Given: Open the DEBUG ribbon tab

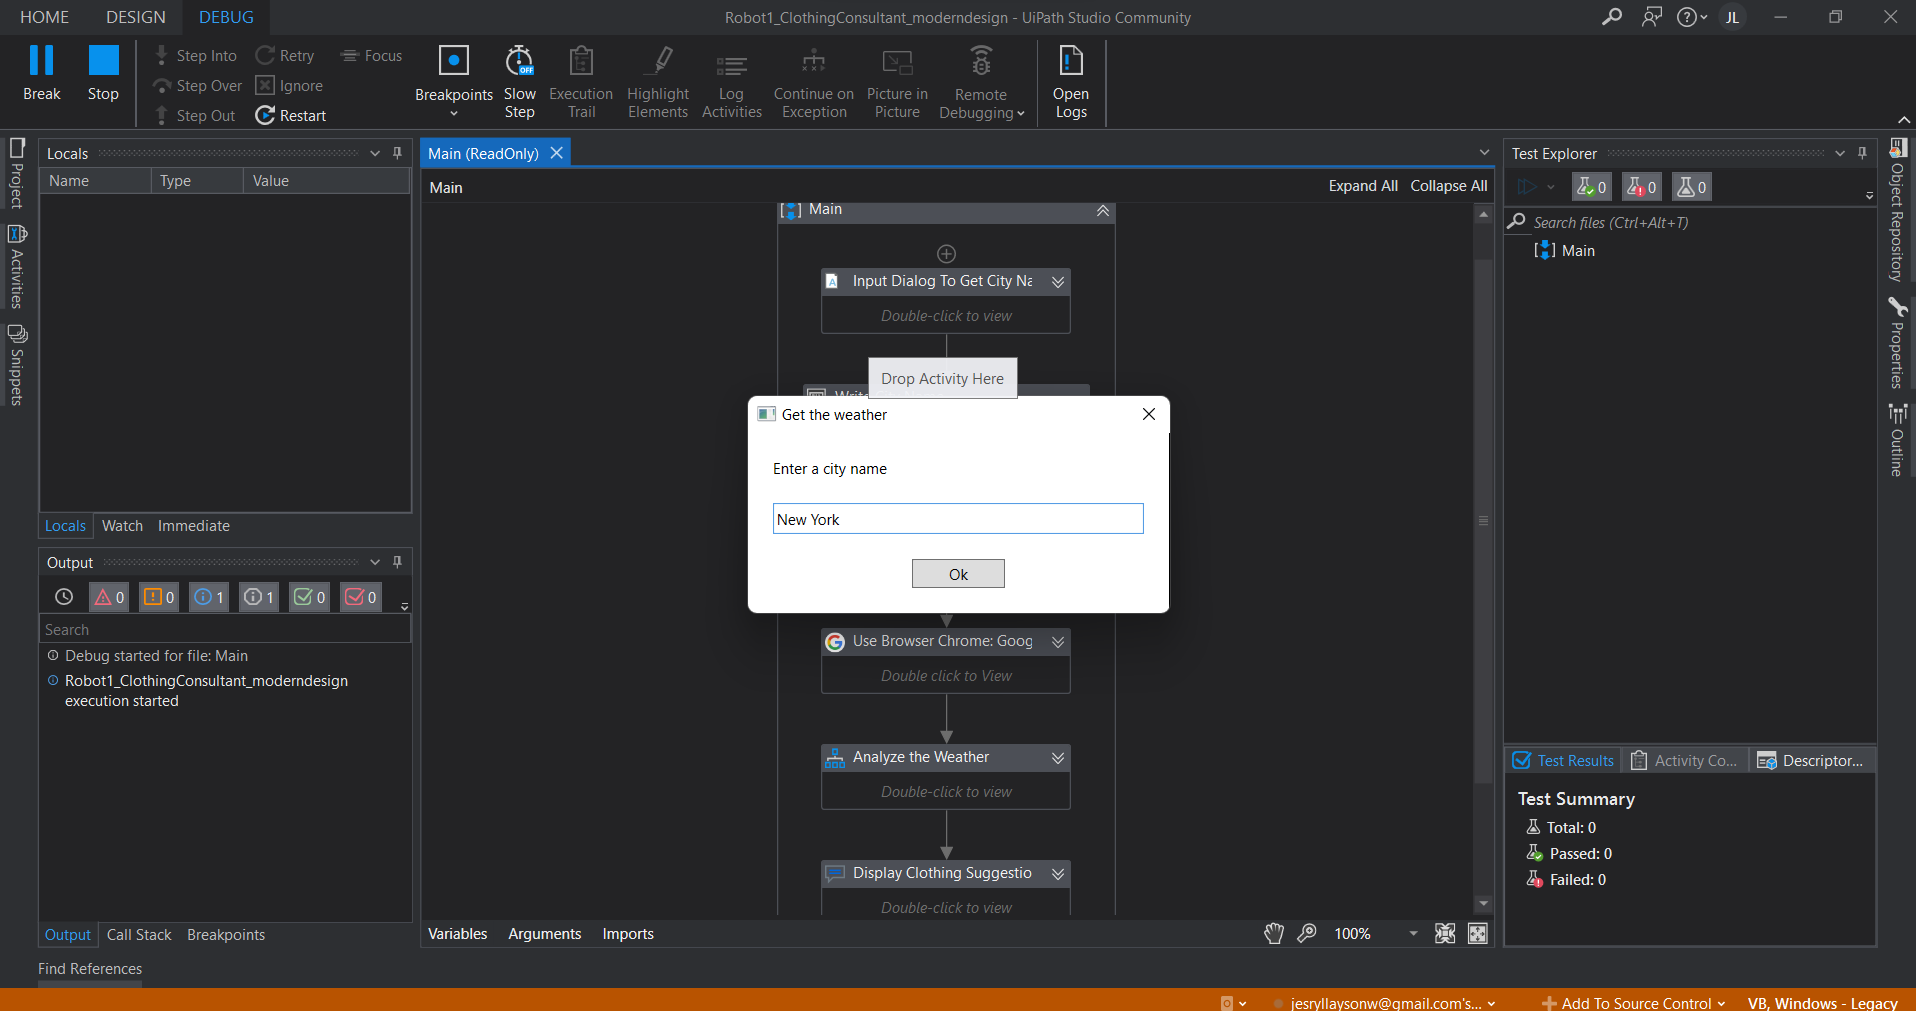Looking at the screenshot, I should point(226,17).
